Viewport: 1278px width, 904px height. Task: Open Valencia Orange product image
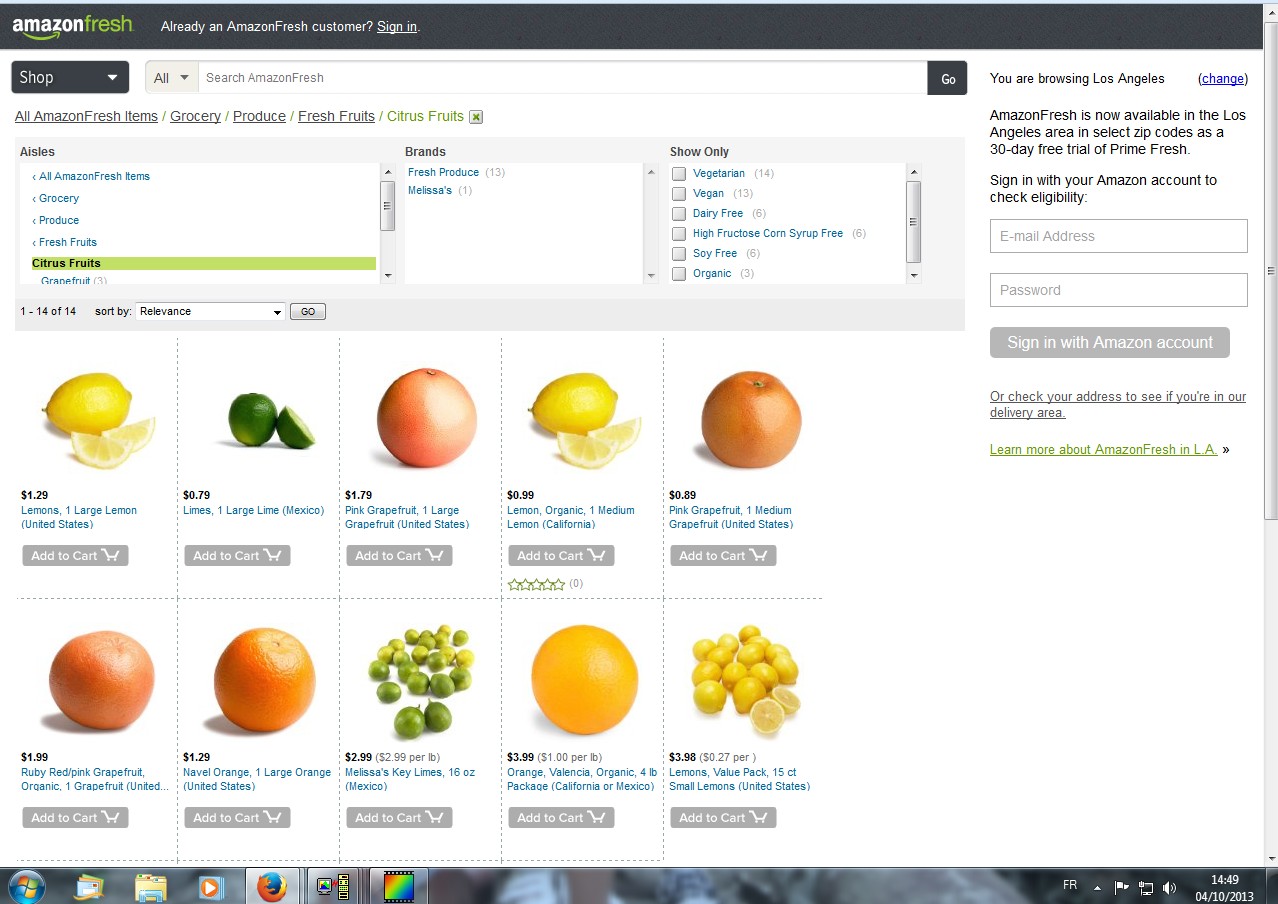tap(584, 680)
